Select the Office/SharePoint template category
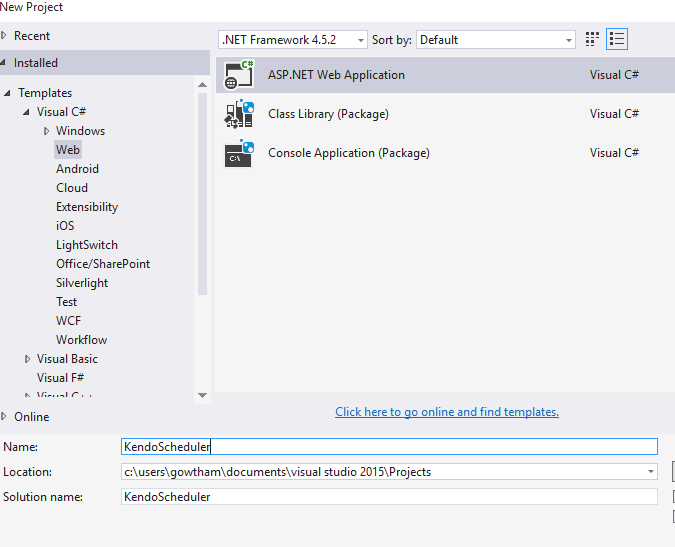The width and height of the screenshot is (675, 547). click(x=103, y=264)
